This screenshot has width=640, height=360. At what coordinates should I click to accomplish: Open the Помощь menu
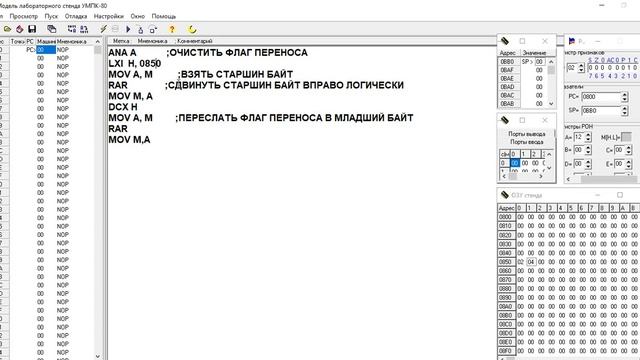pyautogui.click(x=164, y=16)
